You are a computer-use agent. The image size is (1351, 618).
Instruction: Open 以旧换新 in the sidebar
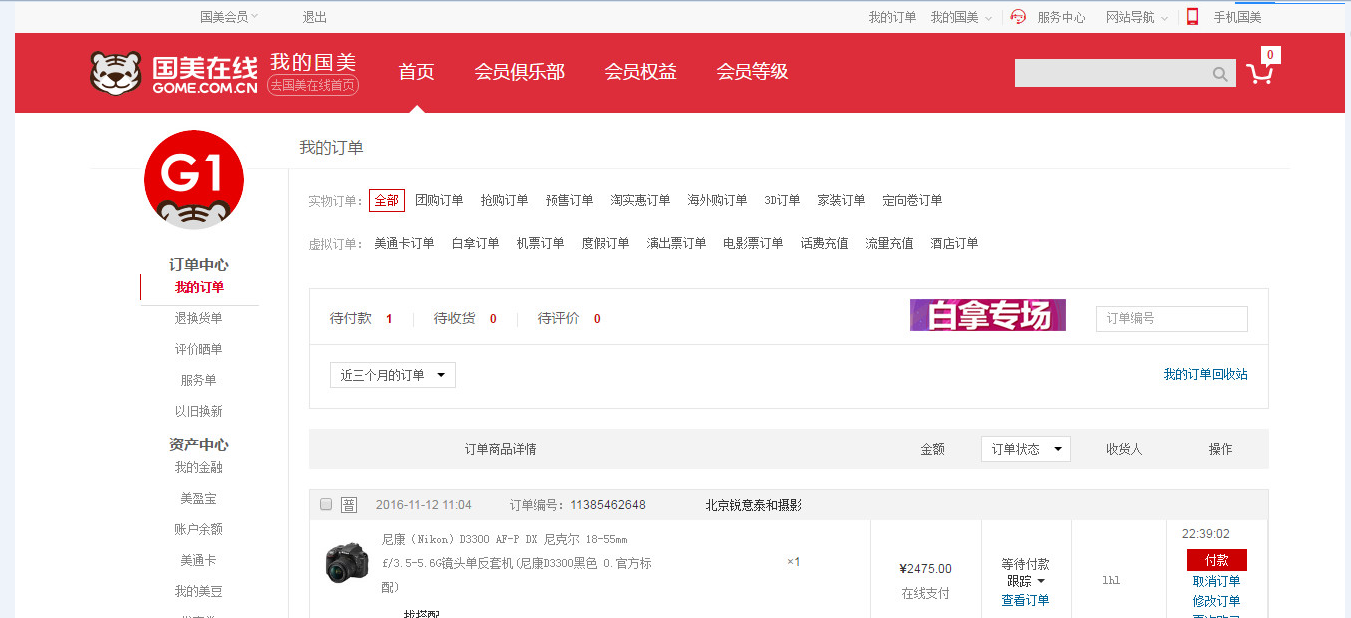[x=199, y=411]
